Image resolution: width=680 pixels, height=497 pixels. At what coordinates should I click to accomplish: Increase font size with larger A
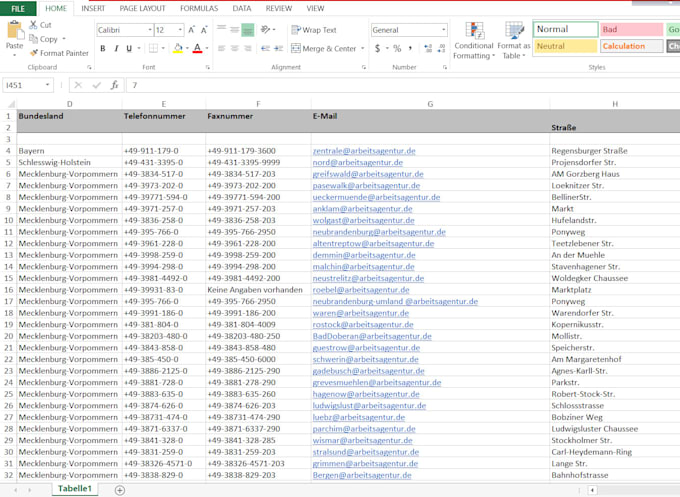coord(191,30)
